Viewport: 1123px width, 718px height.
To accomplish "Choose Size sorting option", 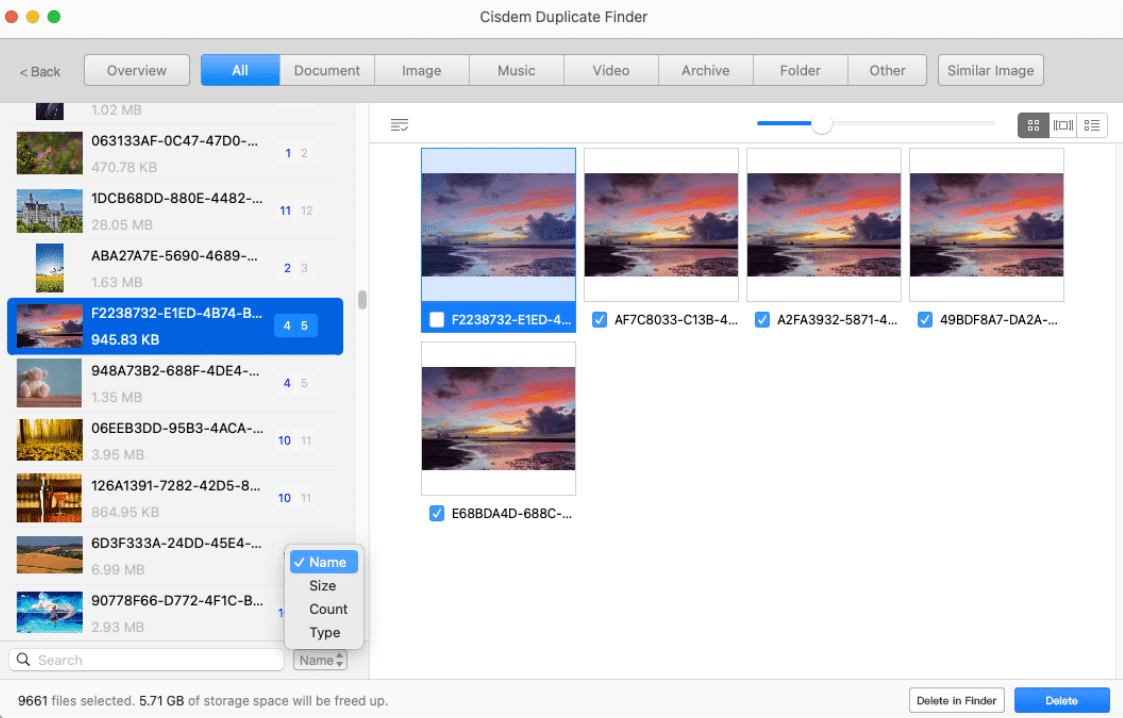I will pyautogui.click(x=323, y=585).
